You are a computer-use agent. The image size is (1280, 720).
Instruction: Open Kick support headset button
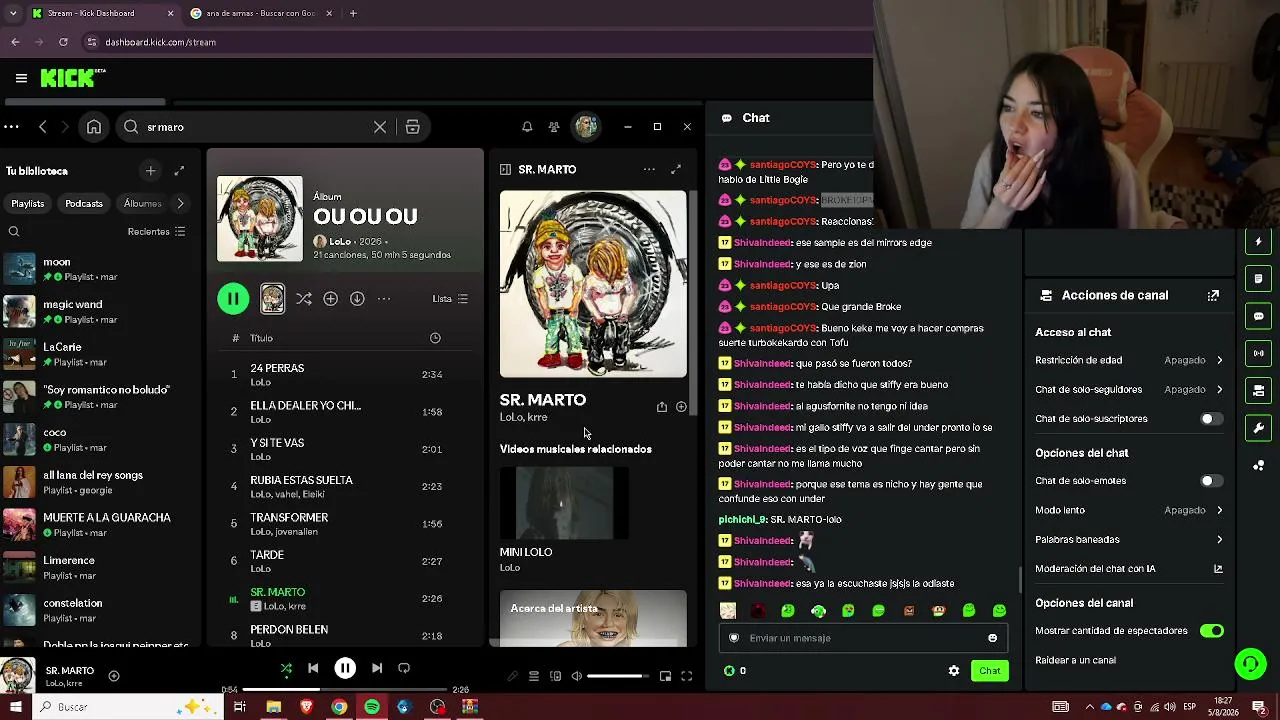[x=1250, y=664]
